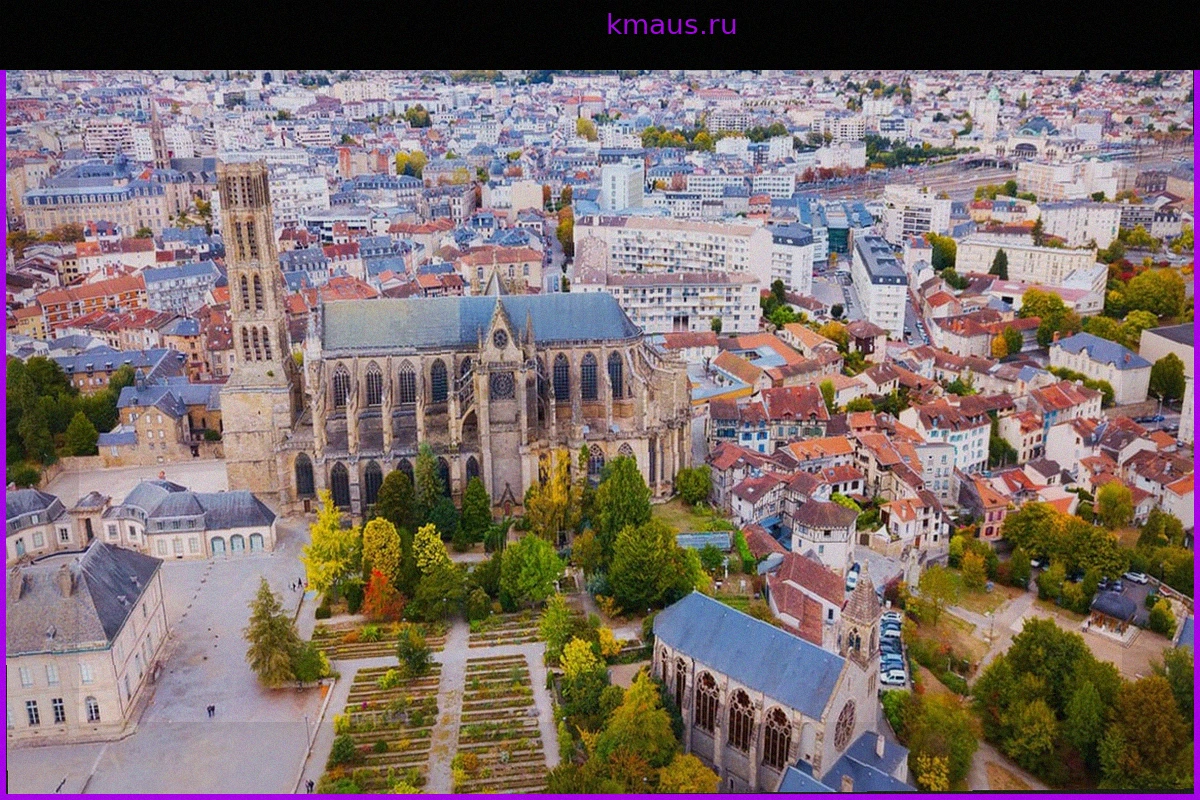Click the small chapel's blue roof
Viewport: 1200px width, 800px height.
coord(750,652)
